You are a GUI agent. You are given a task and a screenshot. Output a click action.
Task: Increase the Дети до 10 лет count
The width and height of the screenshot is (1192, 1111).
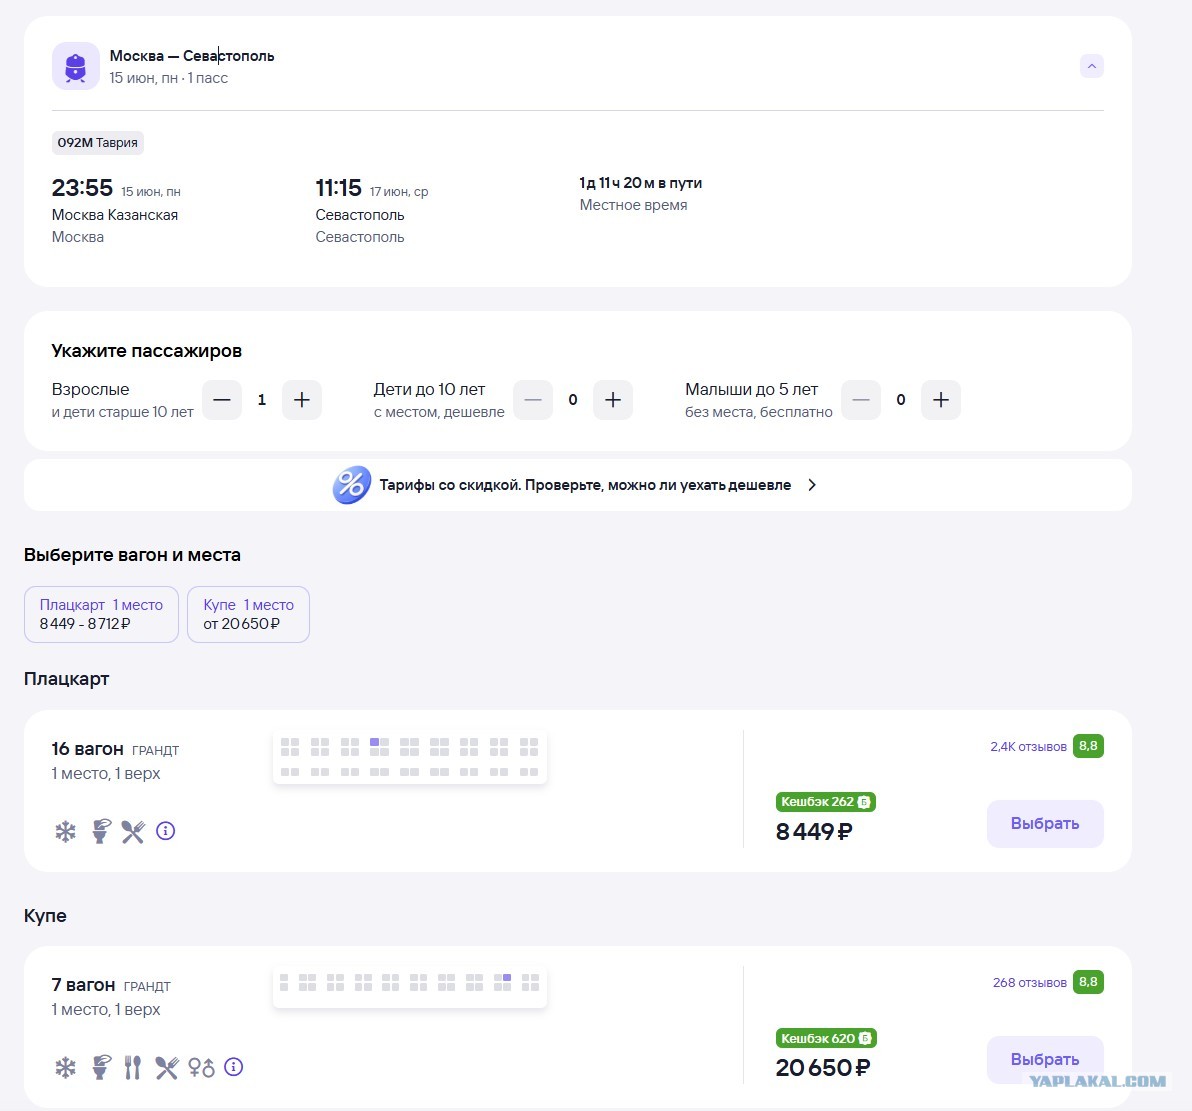coord(613,400)
